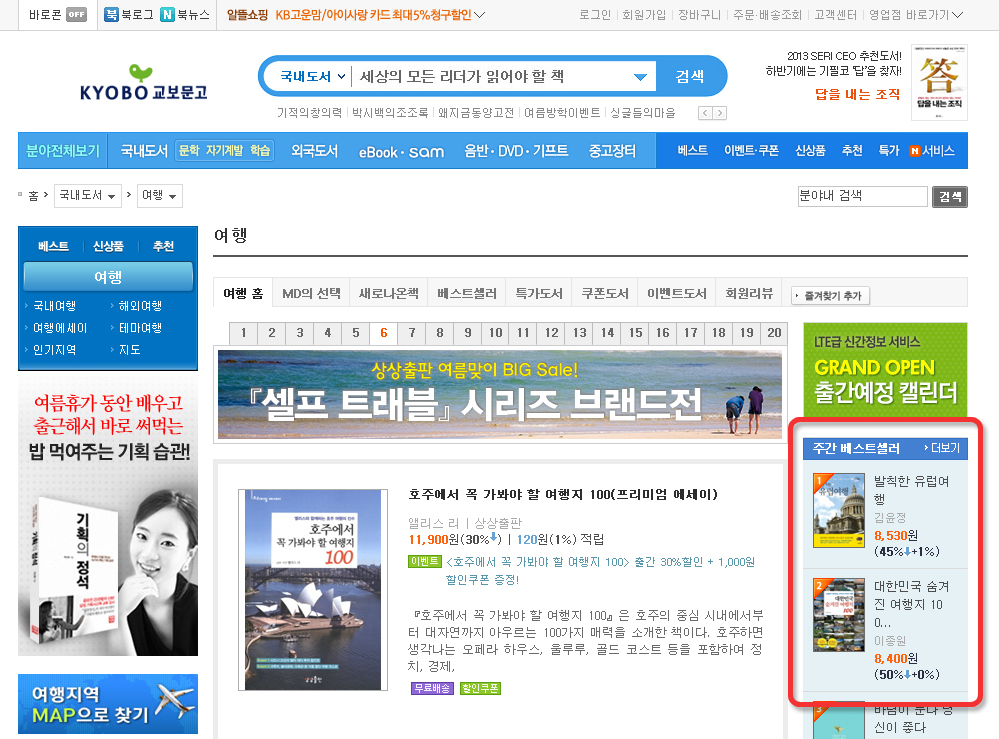Open the 분야전체보기 menu
Viewport: 999px width, 739px height.
pos(62,151)
